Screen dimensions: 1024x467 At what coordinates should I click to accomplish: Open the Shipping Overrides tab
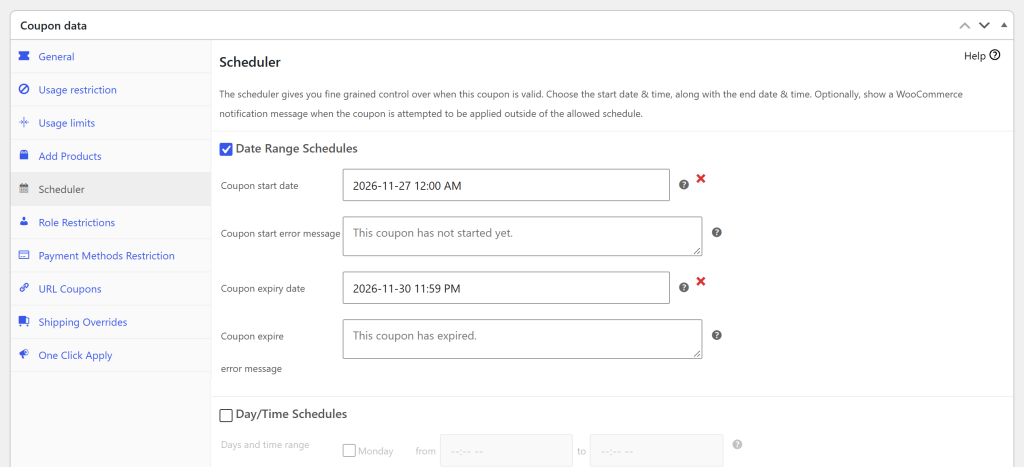(x=111, y=322)
